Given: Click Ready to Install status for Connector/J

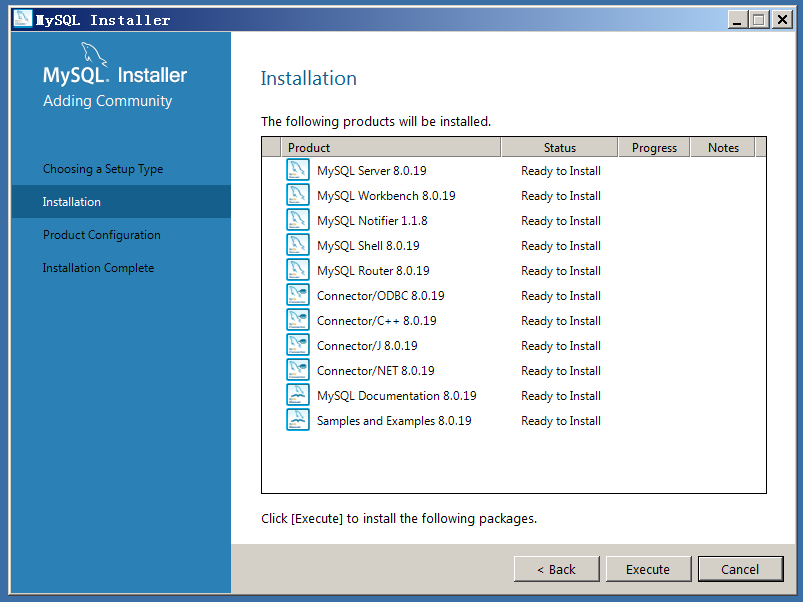Looking at the screenshot, I should [561, 347].
